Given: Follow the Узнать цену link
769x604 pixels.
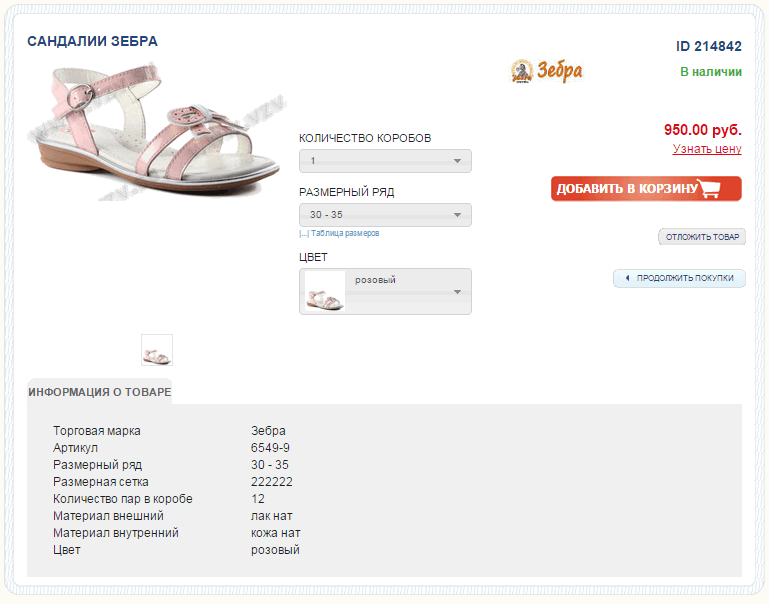Looking at the screenshot, I should 707,149.
